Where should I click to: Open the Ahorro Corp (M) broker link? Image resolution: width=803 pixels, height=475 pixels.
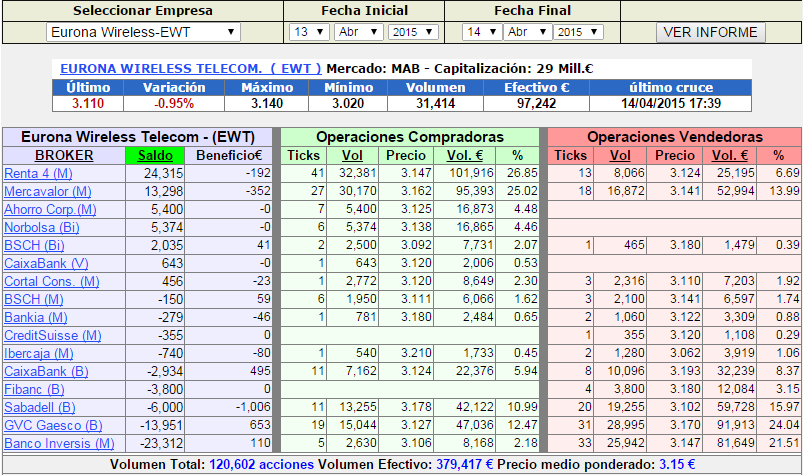50,209
